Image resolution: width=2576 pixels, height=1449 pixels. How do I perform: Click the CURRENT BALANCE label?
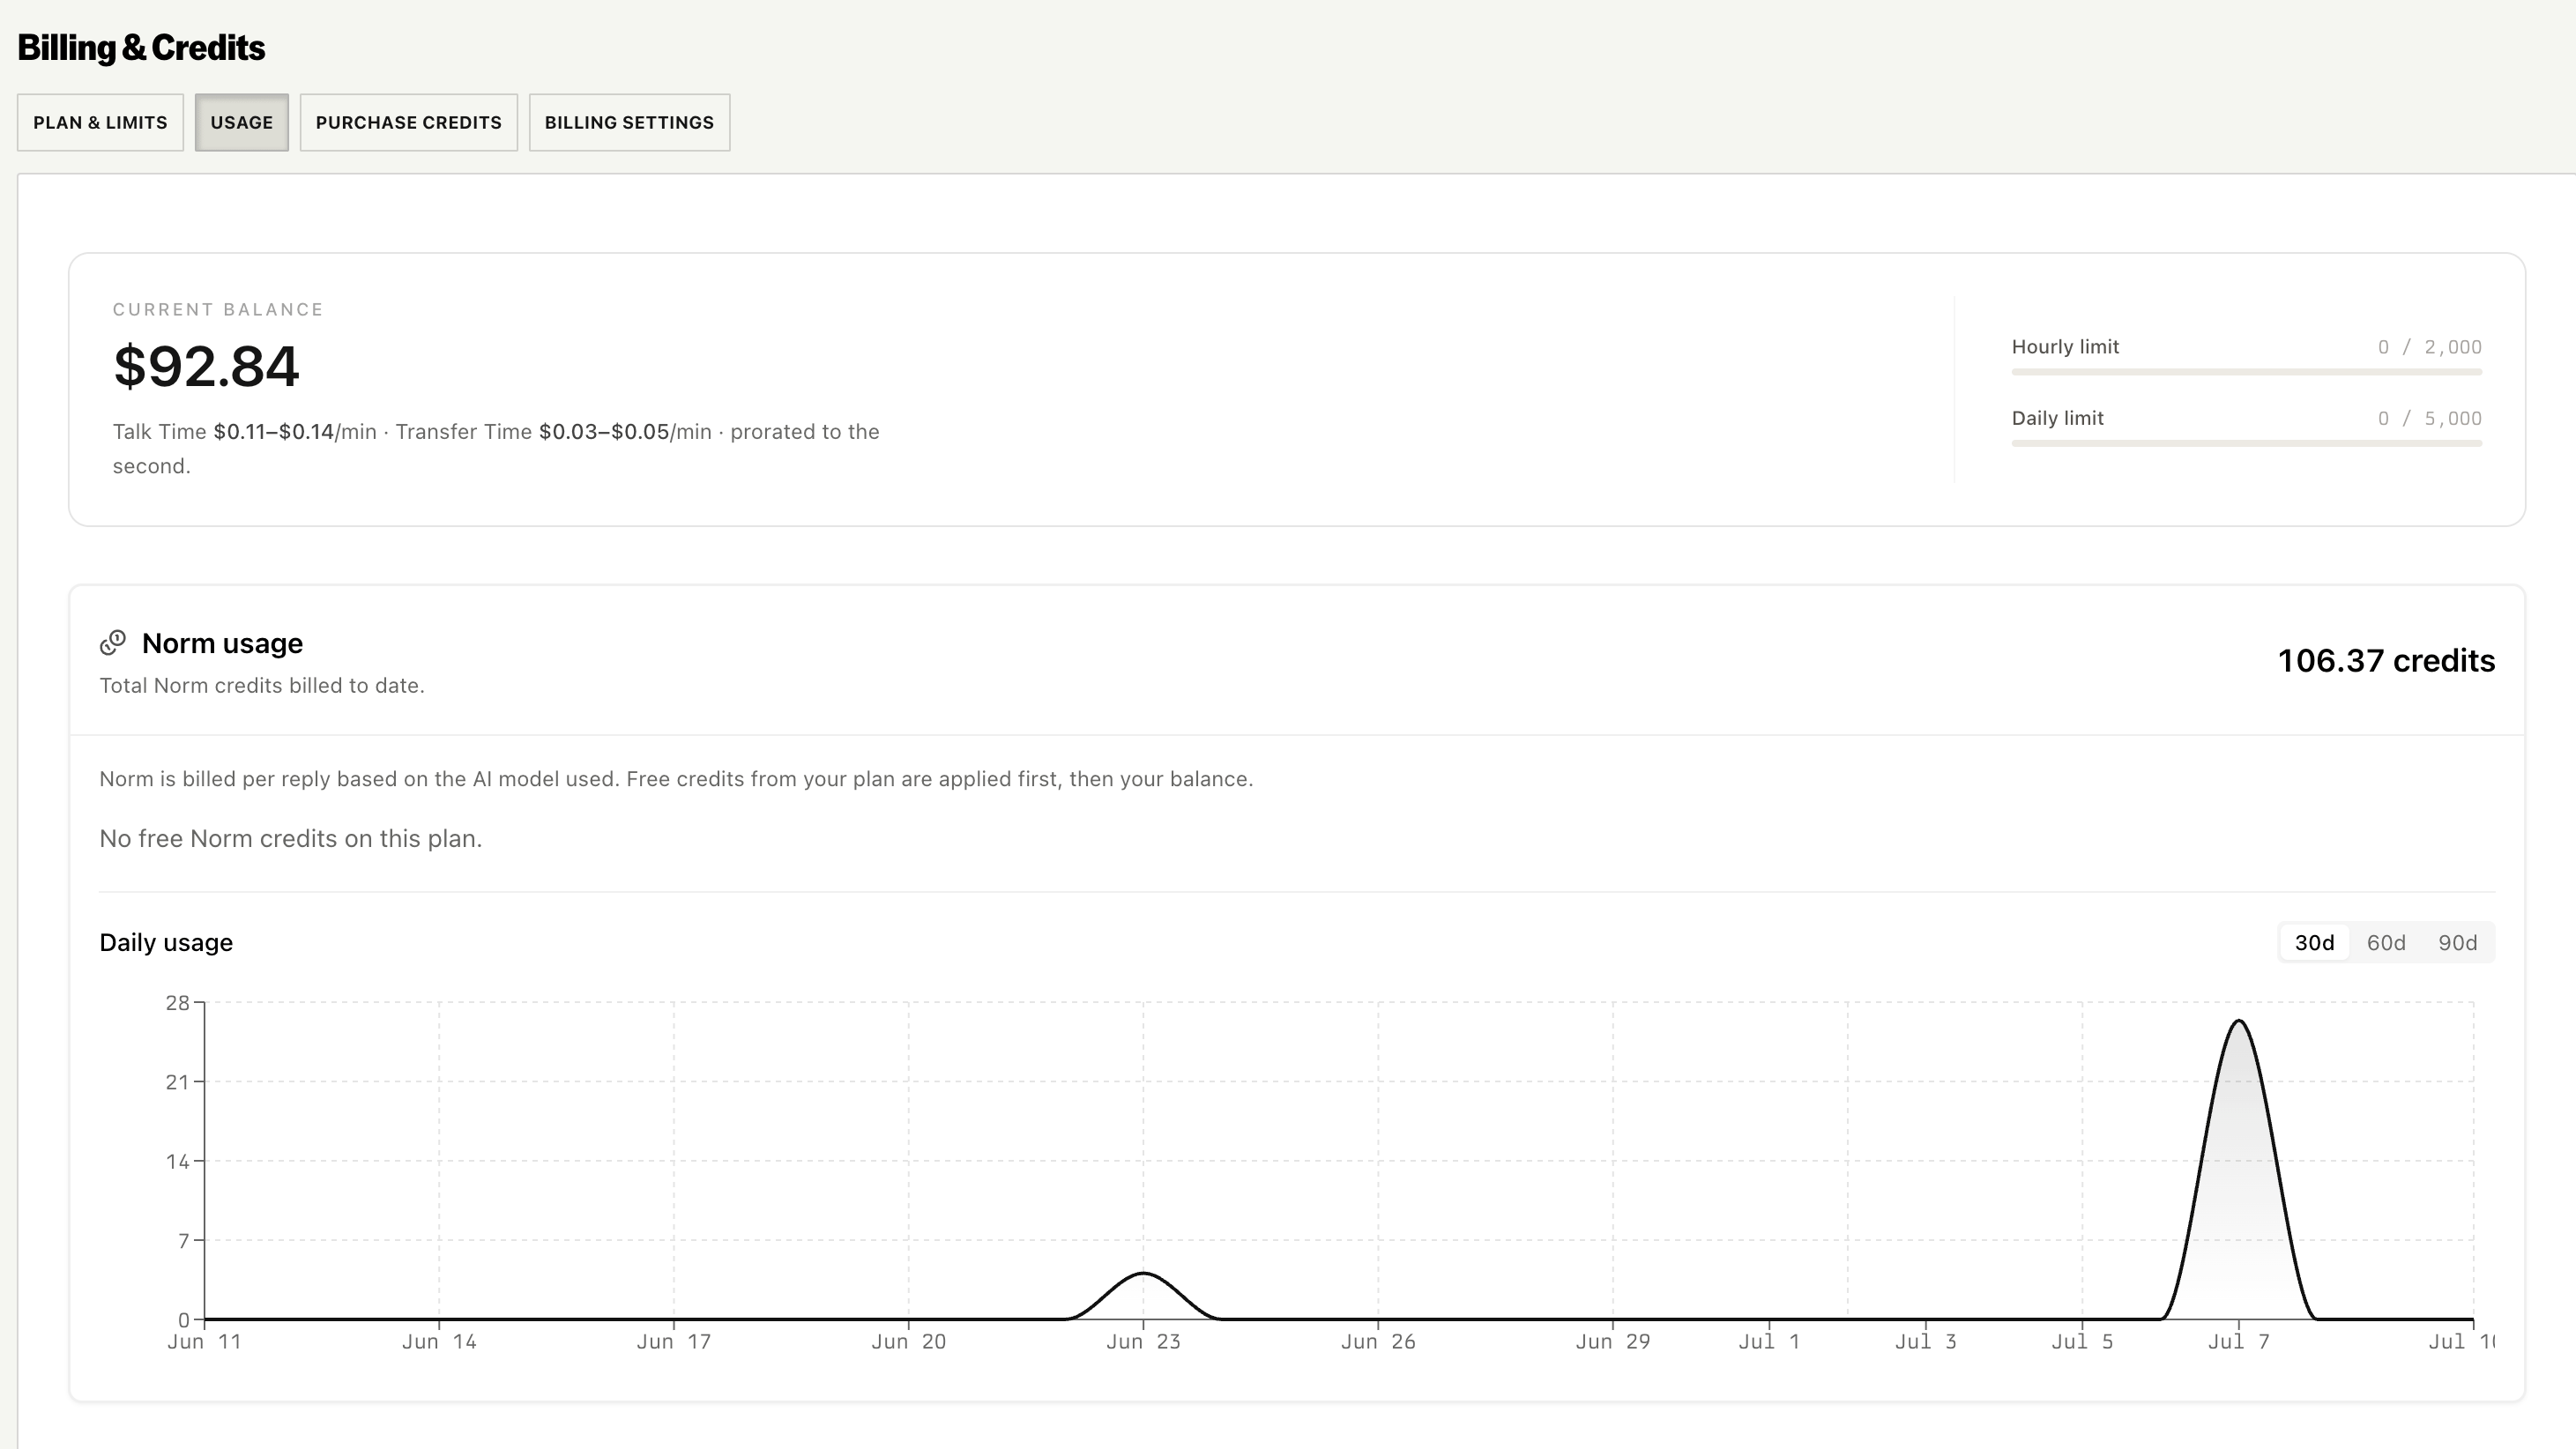(218, 310)
